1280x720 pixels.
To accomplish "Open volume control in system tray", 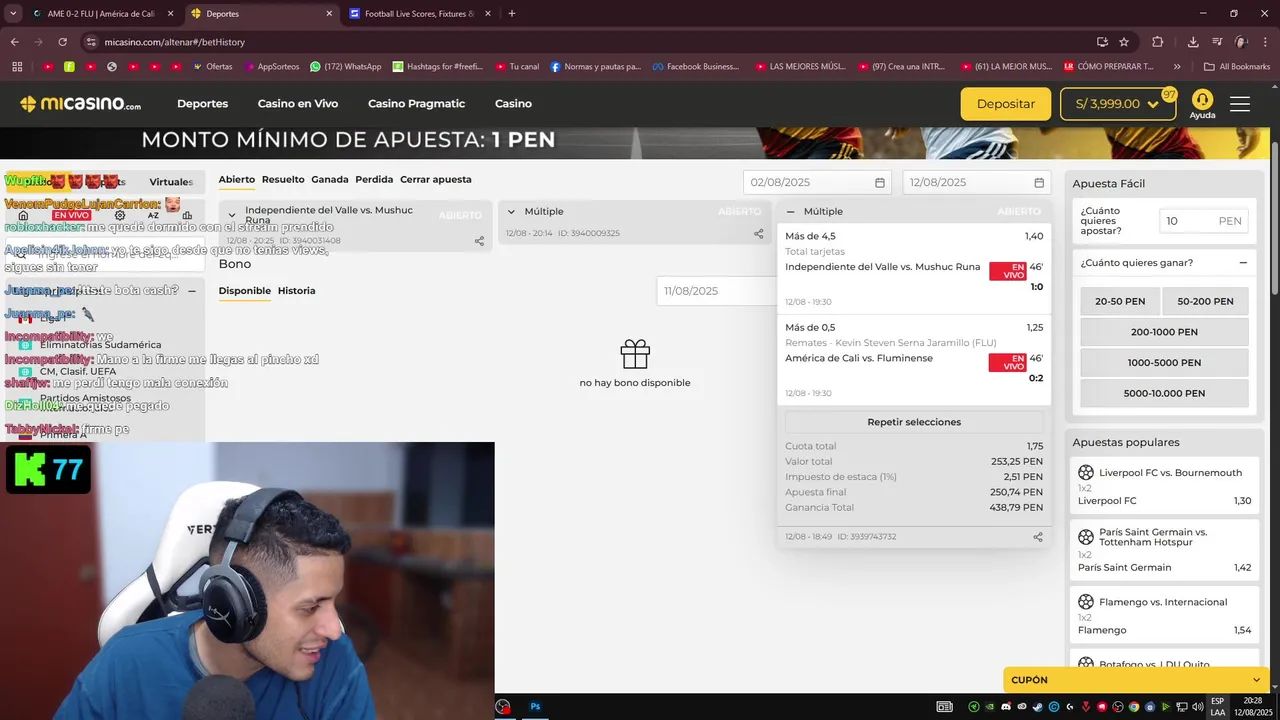I will (x=1198, y=707).
